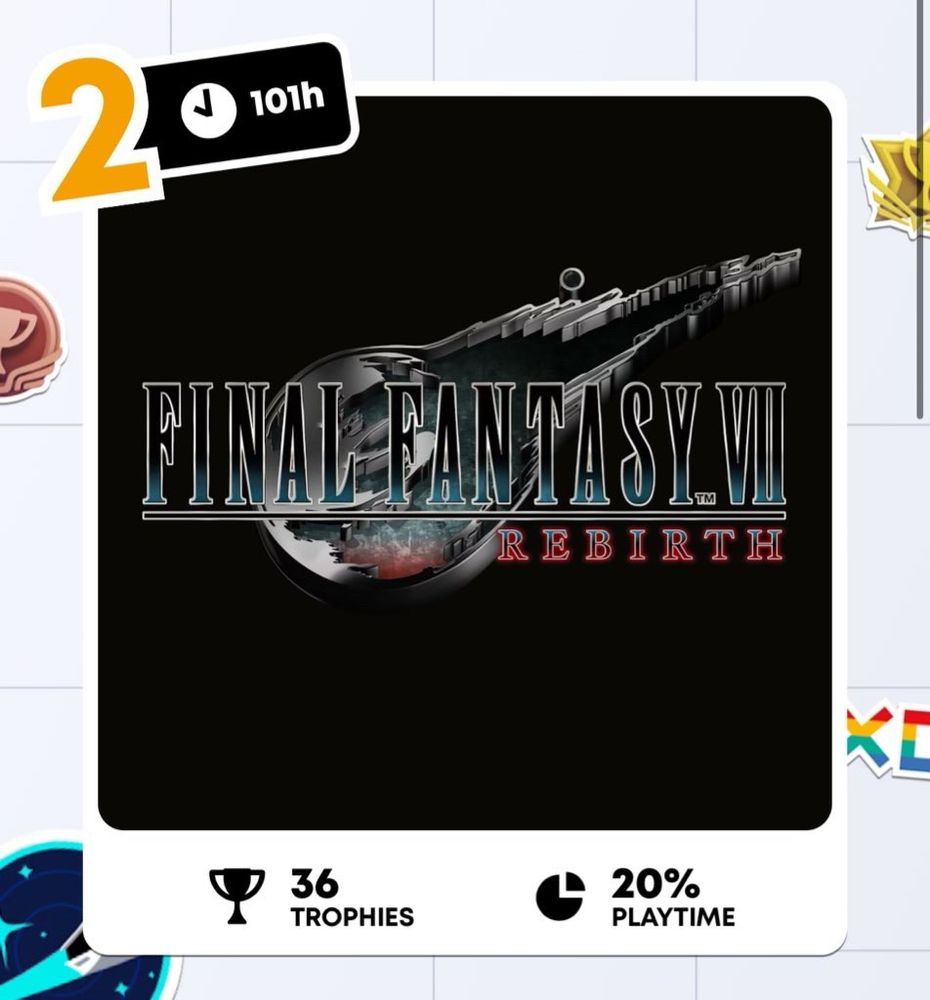Screen dimensions: 930x1000
Task: Click the 36 trophy count number
Action: [314, 883]
